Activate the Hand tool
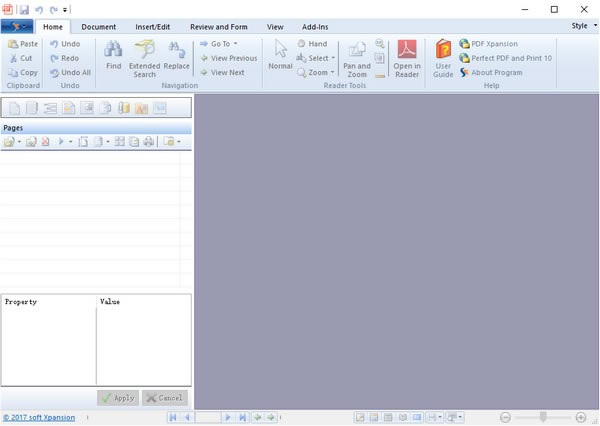The height and width of the screenshot is (426, 600). pyautogui.click(x=312, y=44)
